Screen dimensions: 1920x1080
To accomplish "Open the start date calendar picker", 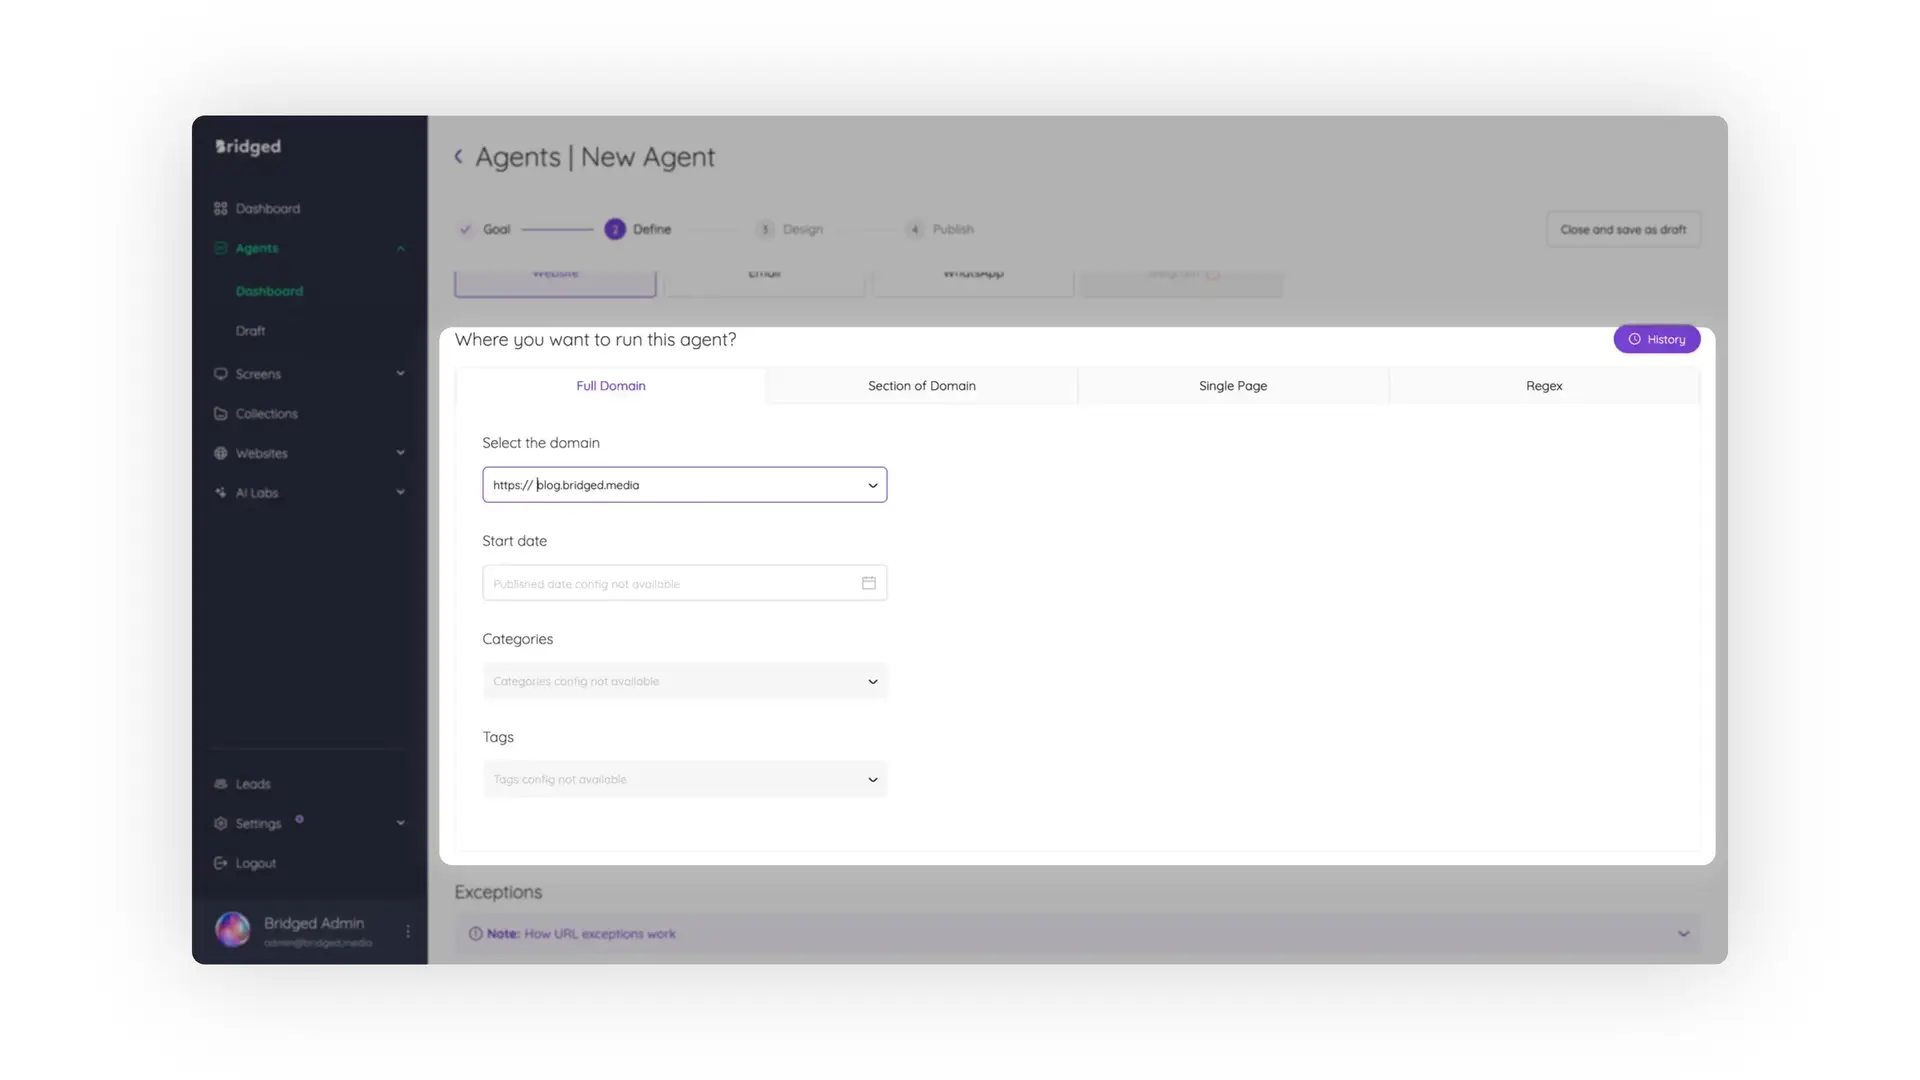I will tap(868, 582).
